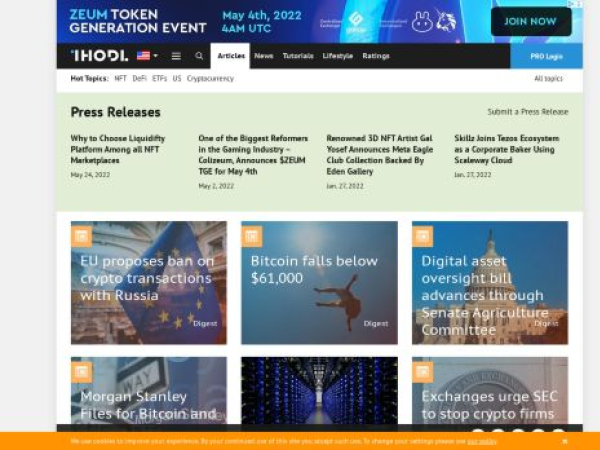
Task: Open Digital asset oversight bill card
Action: pyautogui.click(x=490, y=283)
